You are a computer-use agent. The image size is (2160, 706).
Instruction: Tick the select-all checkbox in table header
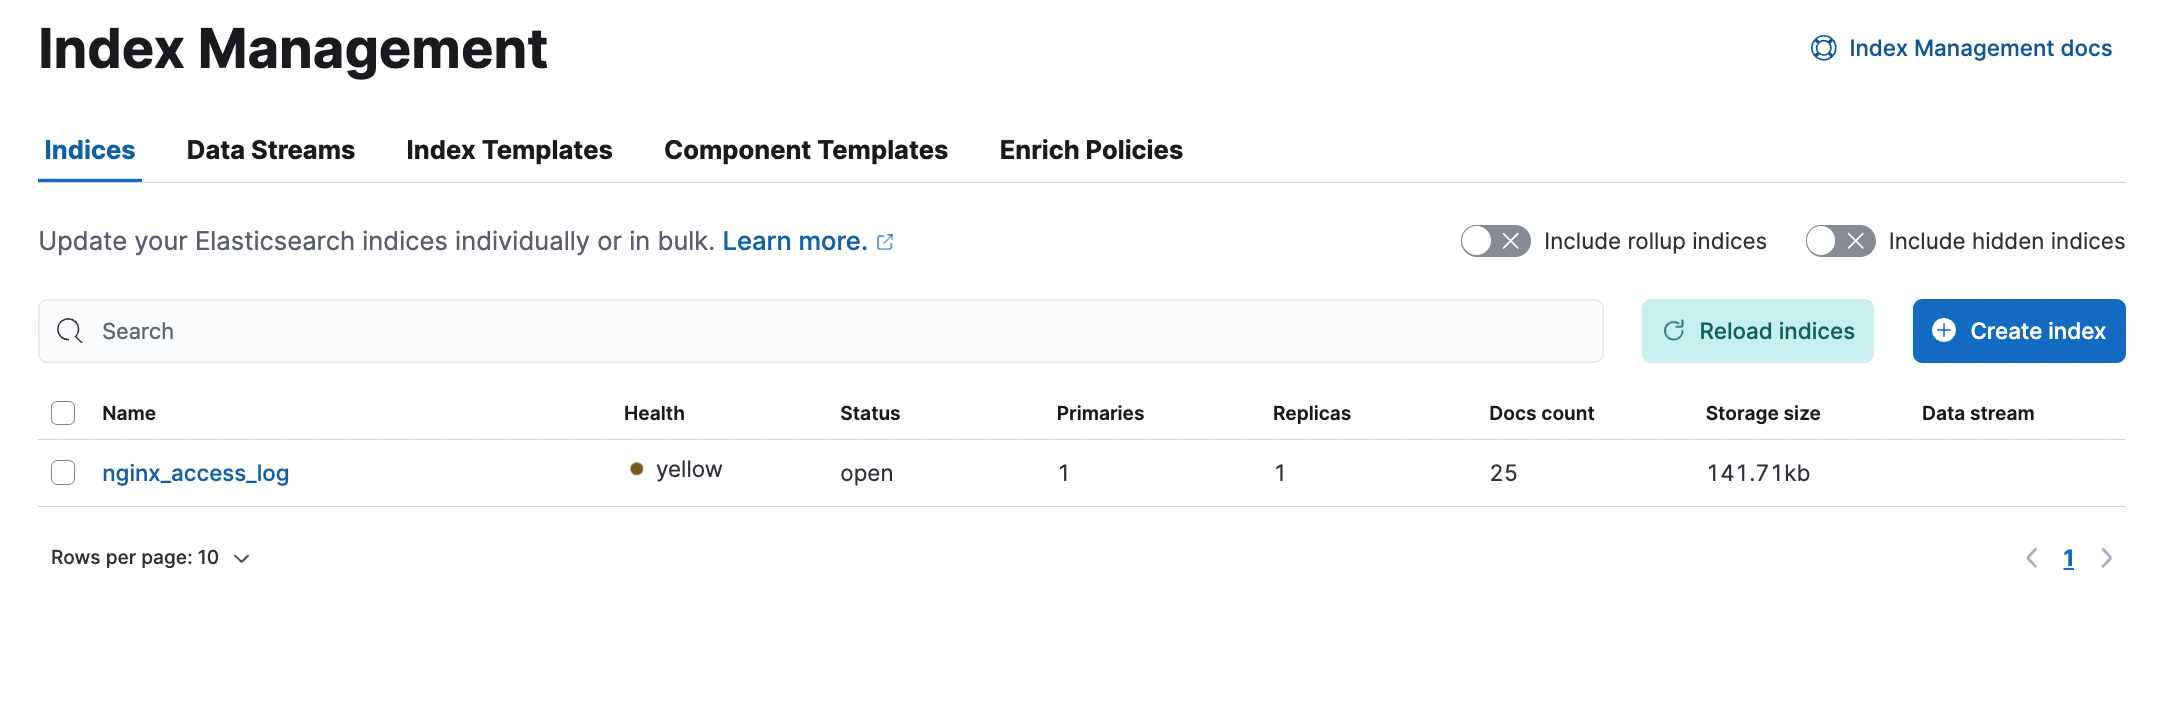pos(63,413)
